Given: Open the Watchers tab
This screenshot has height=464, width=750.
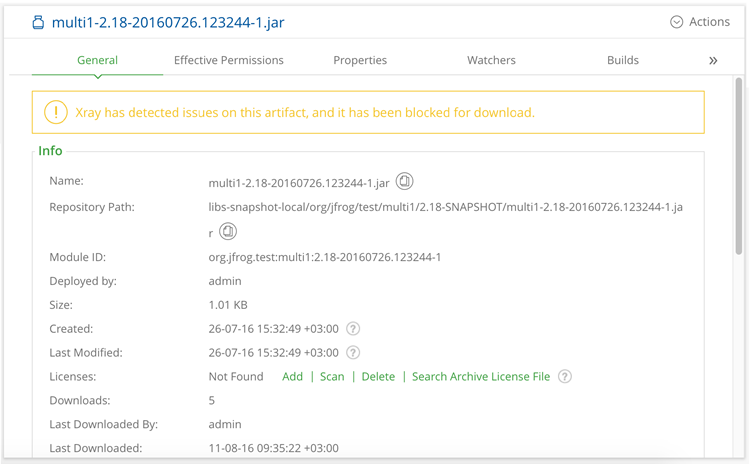Looking at the screenshot, I should click(491, 60).
